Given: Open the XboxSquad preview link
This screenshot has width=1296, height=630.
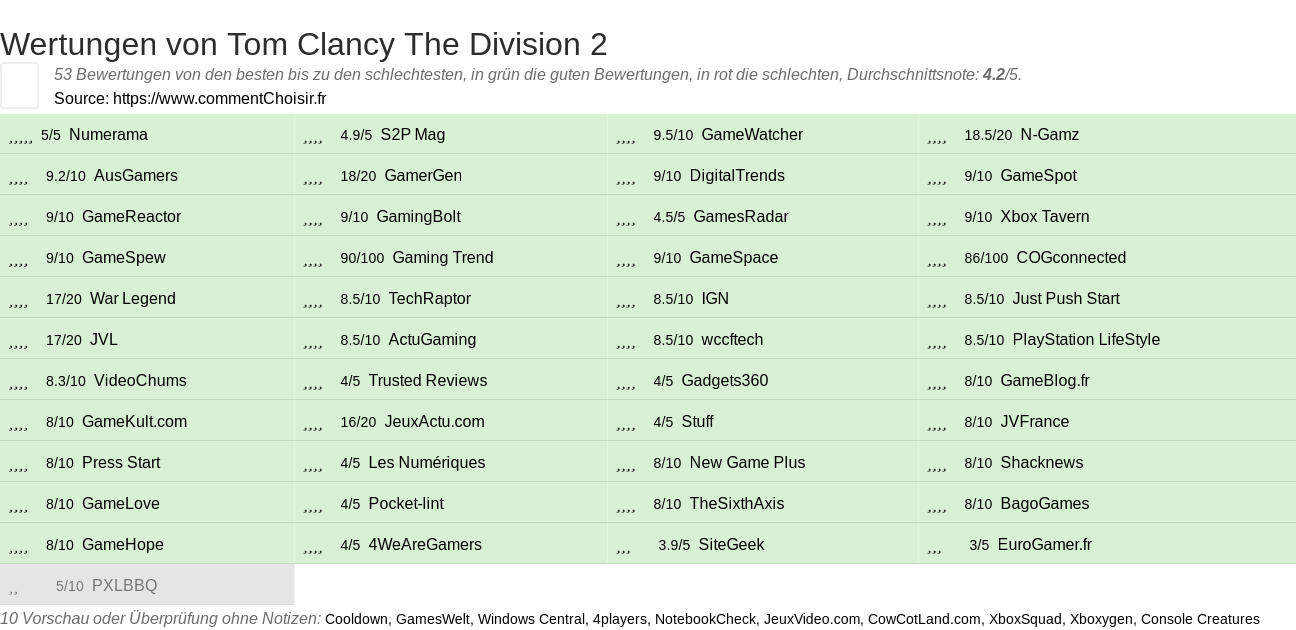Looking at the screenshot, I should 1025,619.
